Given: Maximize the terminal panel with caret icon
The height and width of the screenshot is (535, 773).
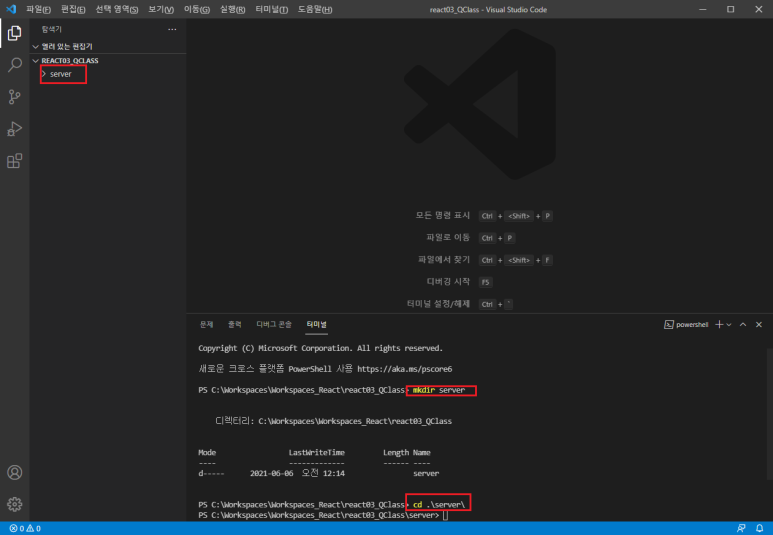Looking at the screenshot, I should click(x=743, y=324).
